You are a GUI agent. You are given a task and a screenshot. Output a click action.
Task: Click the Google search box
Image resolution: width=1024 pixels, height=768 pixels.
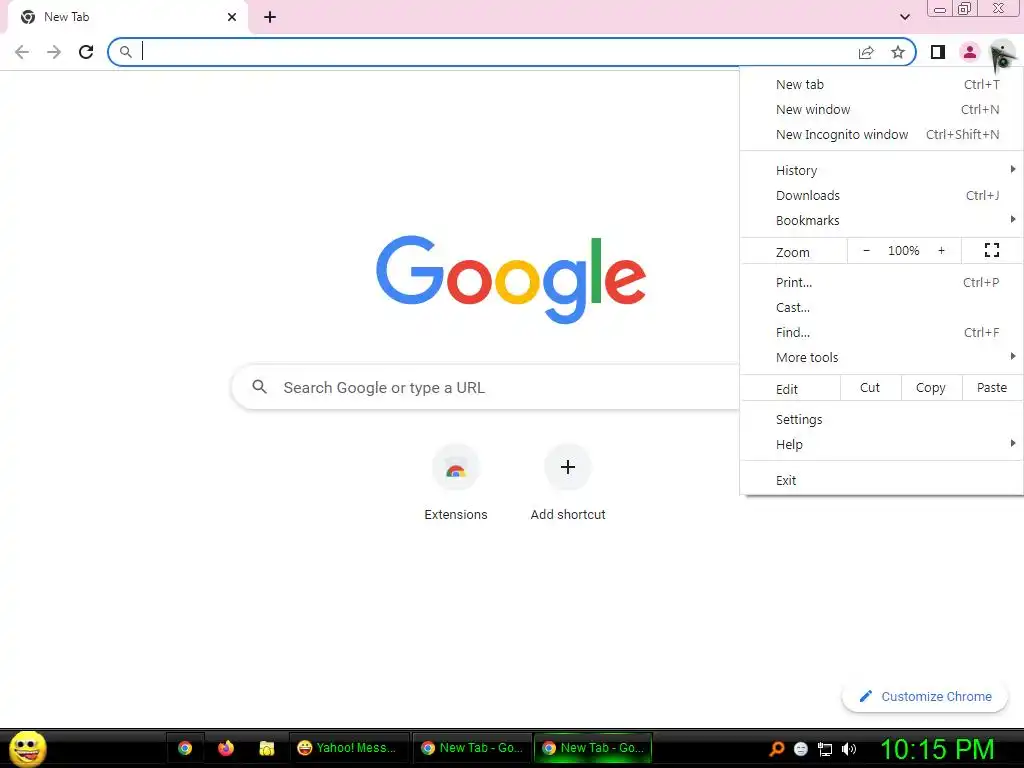pos(486,387)
